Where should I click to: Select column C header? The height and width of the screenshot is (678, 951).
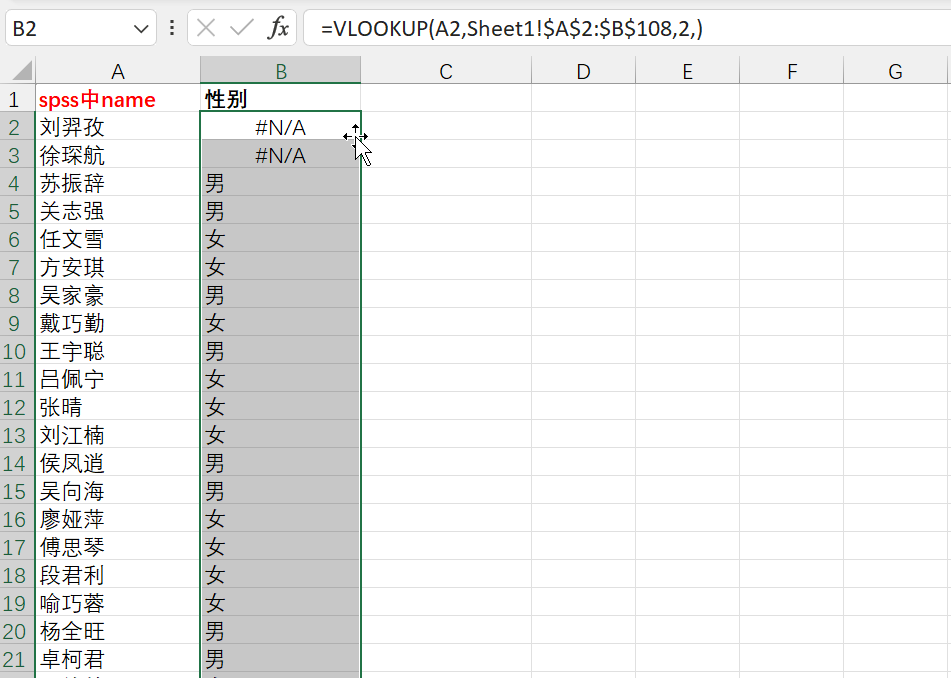[446, 71]
